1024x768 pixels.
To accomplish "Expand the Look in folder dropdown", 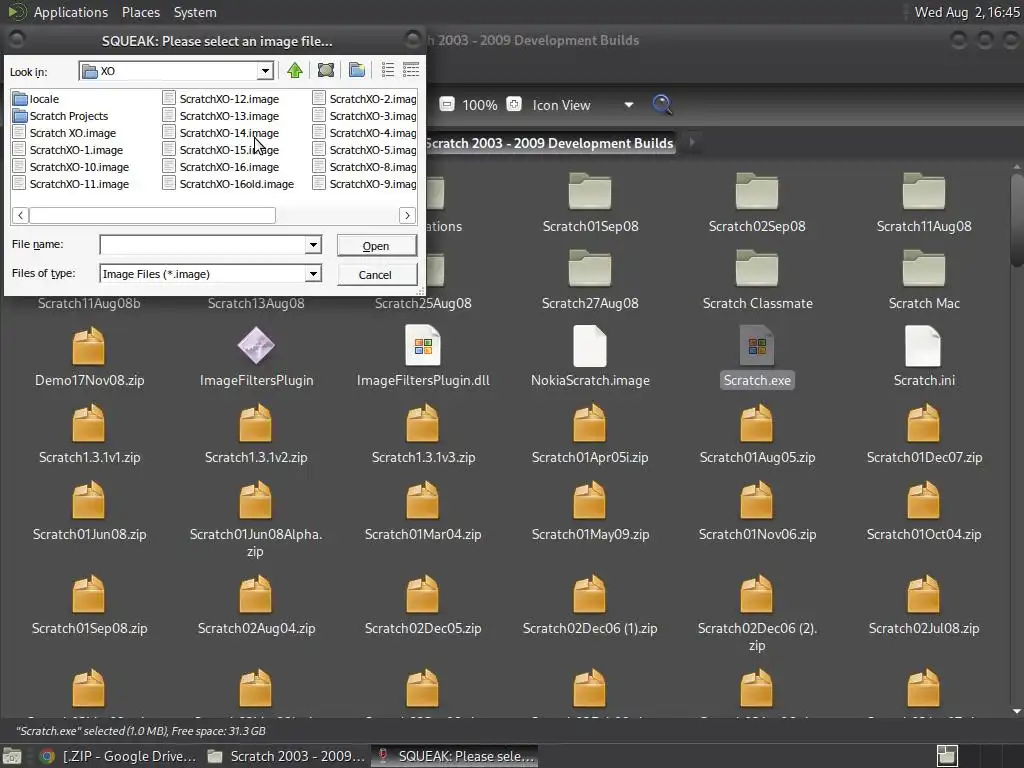I will click(265, 71).
